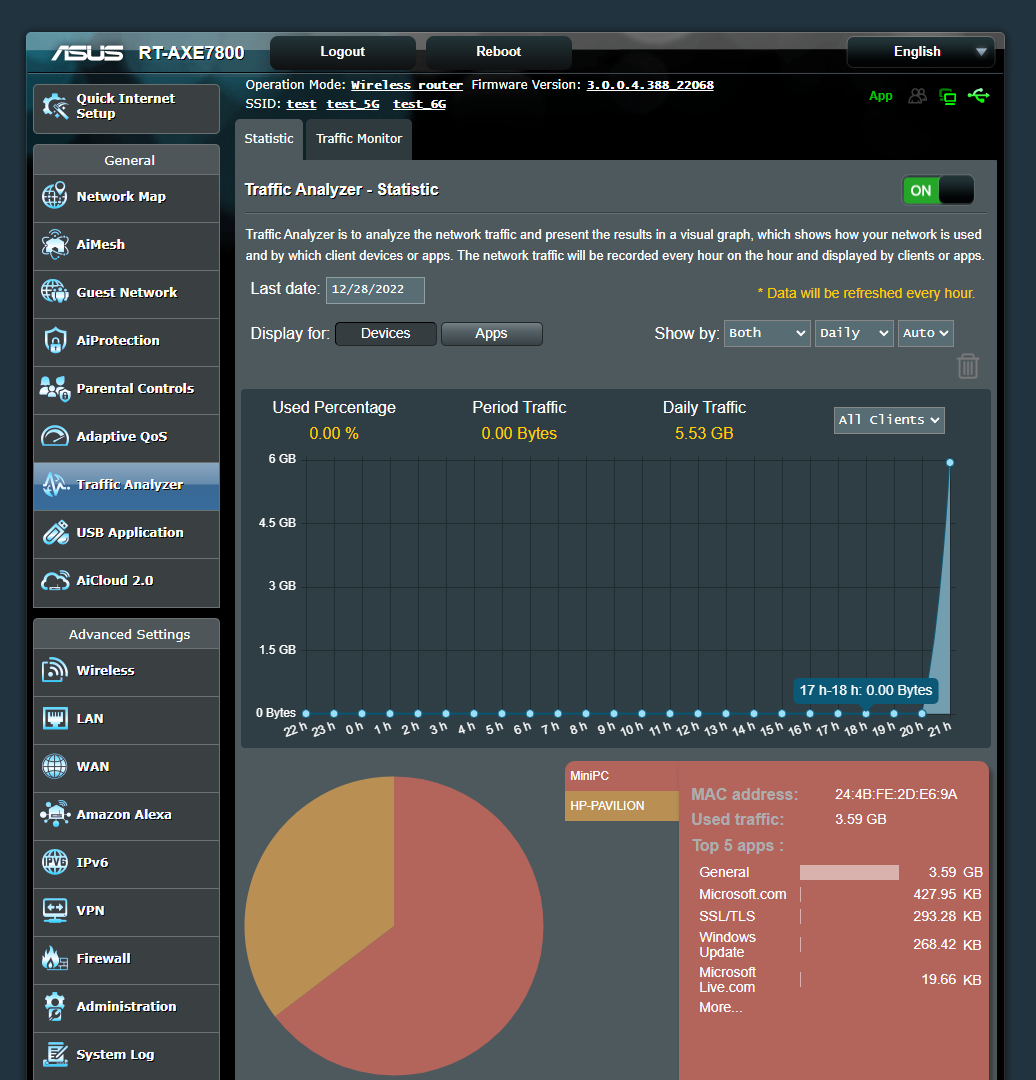
Task: Open Amazon Alexa sidebar icon
Action: (x=55, y=814)
